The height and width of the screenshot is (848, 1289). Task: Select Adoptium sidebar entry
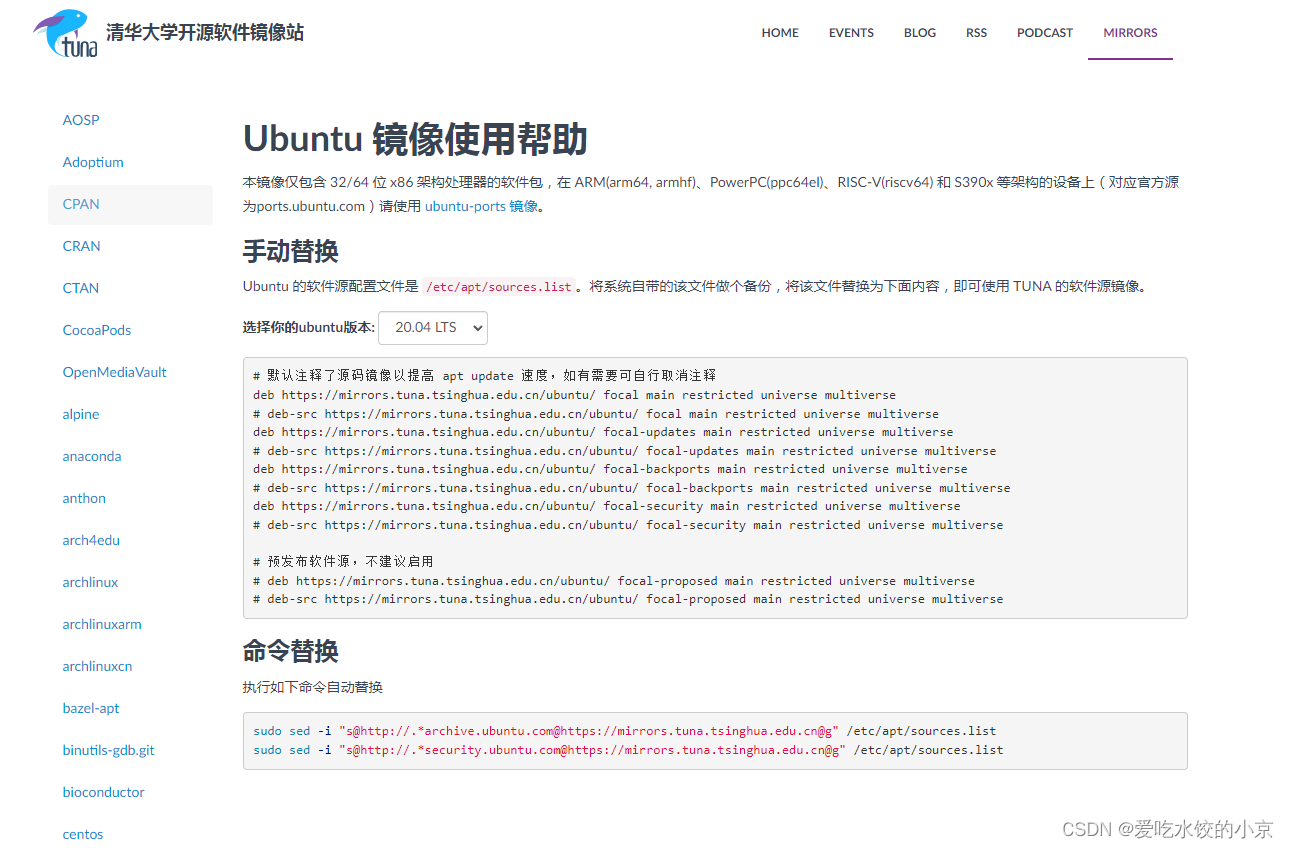point(93,162)
